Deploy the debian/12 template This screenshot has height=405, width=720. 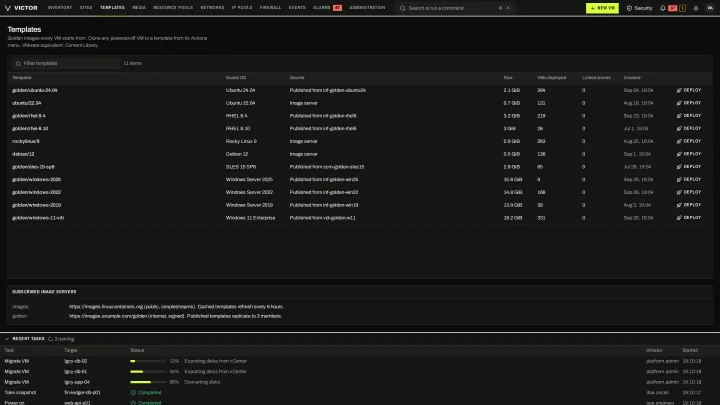689,154
